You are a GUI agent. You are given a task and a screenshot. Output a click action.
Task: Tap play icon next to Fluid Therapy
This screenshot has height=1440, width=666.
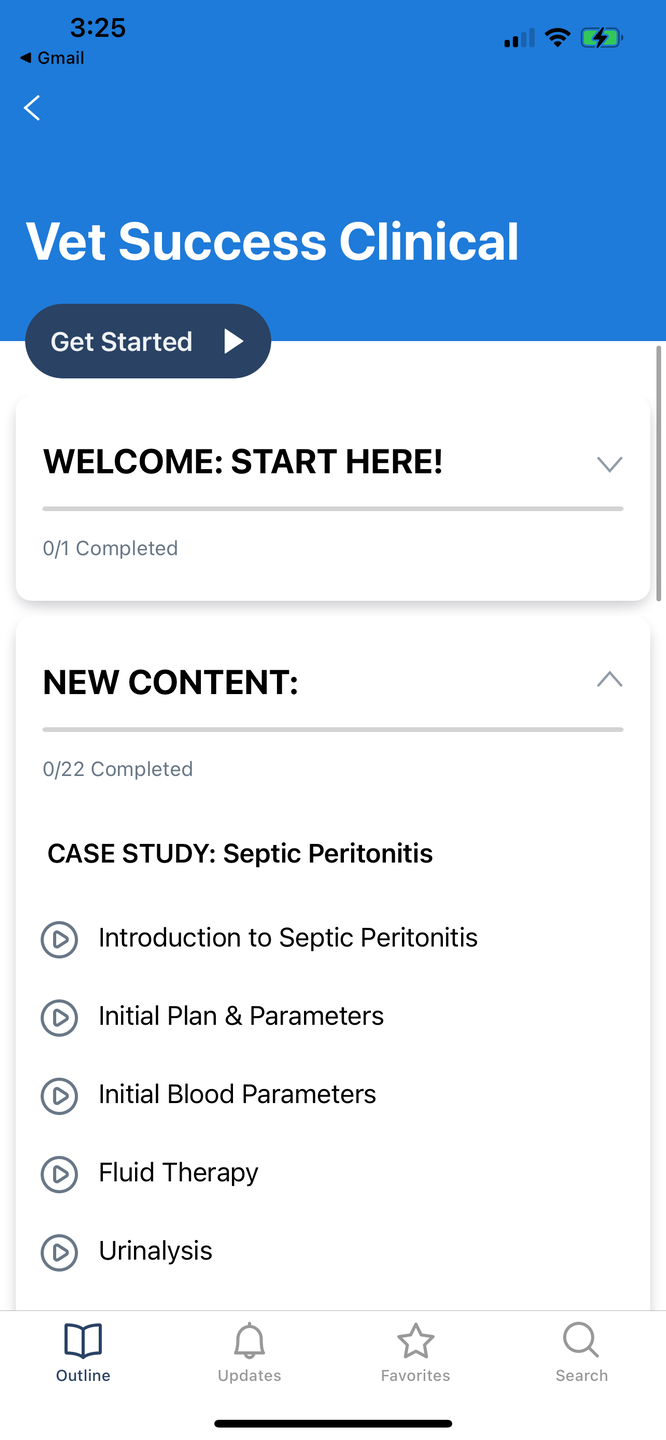(59, 1173)
